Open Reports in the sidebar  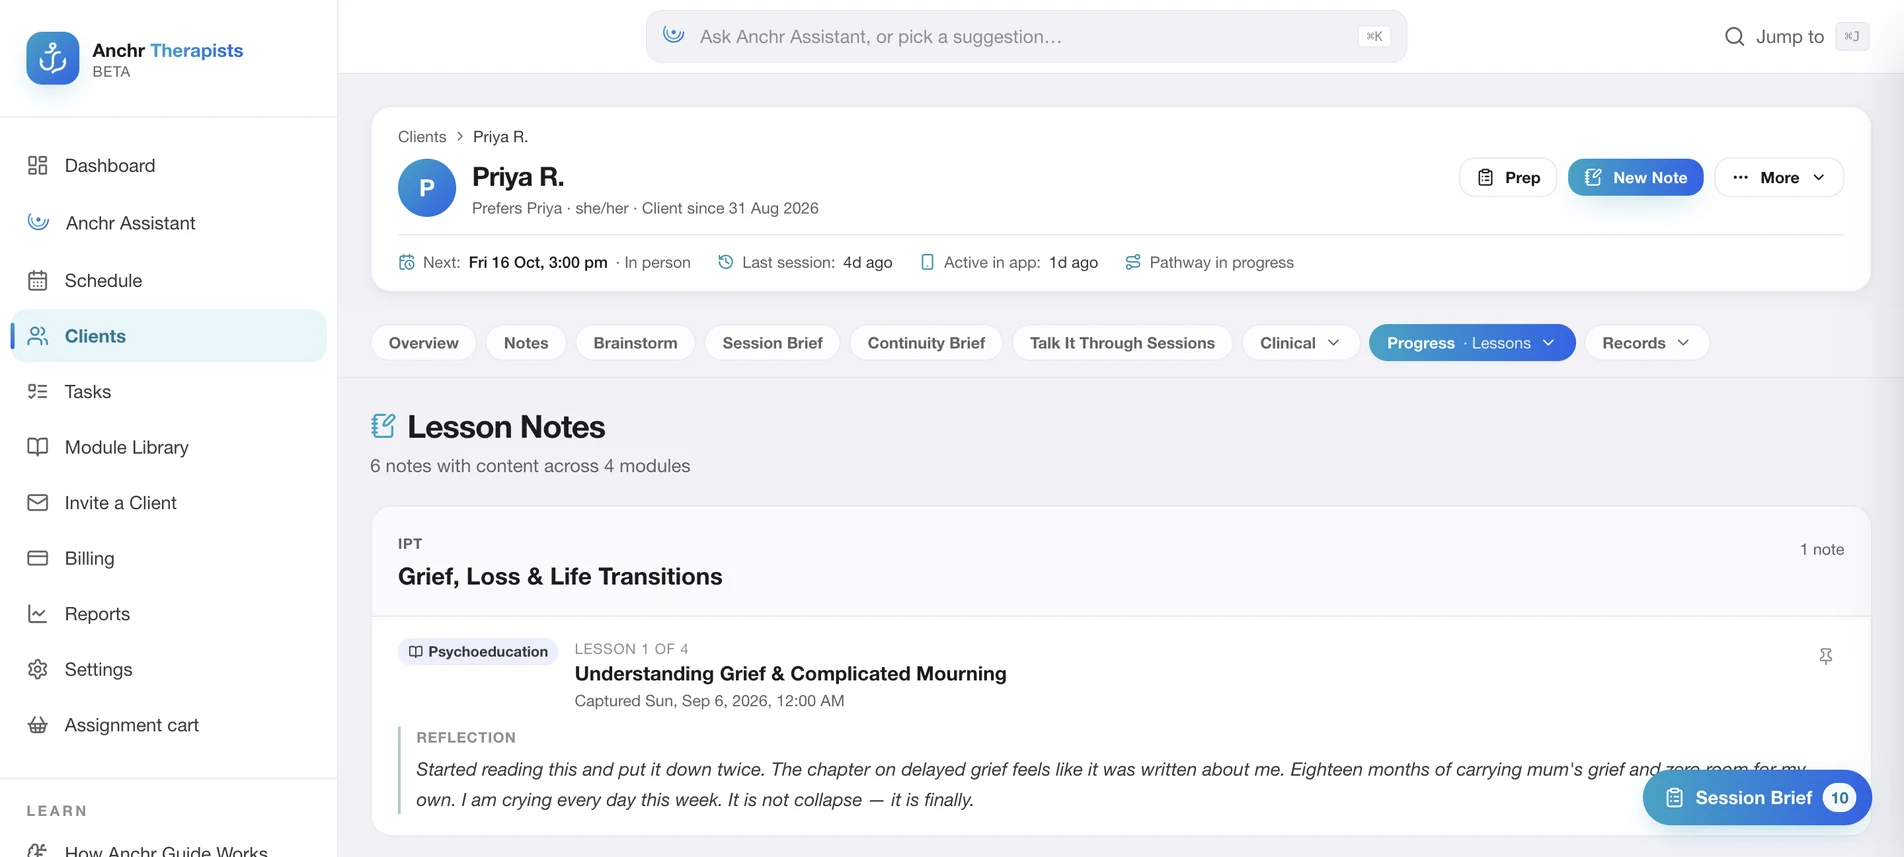(x=169, y=613)
